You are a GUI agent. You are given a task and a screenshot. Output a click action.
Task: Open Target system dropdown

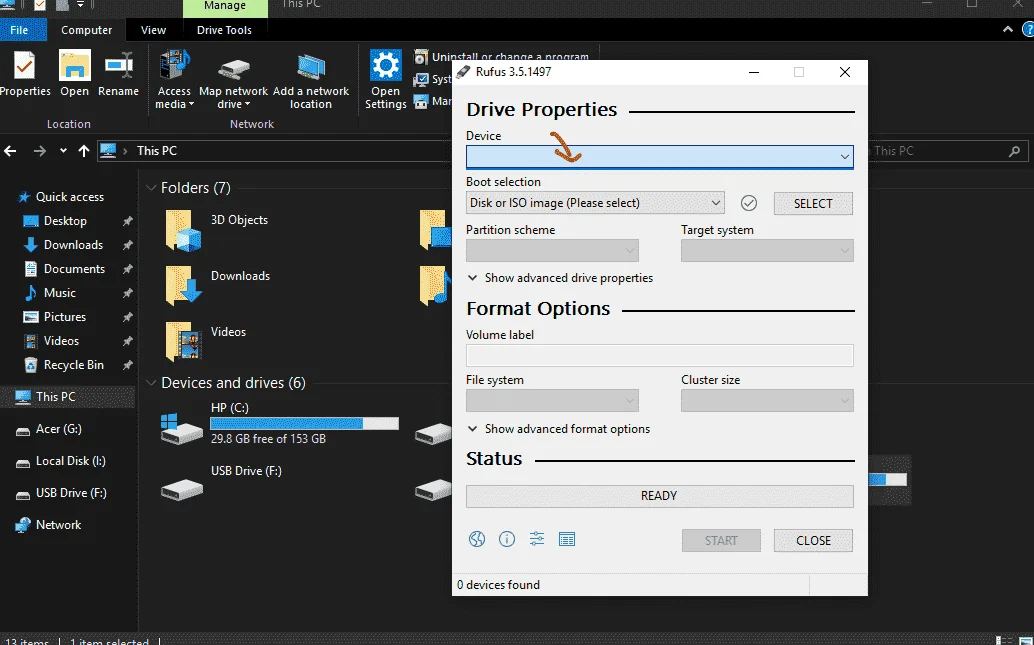767,251
